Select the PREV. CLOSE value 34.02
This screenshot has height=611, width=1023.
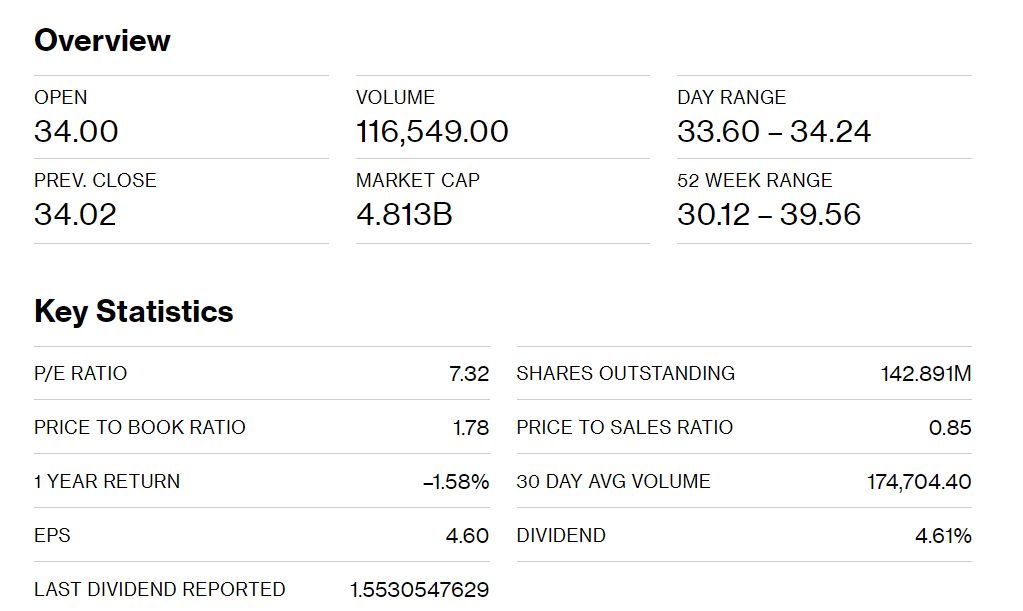click(75, 215)
